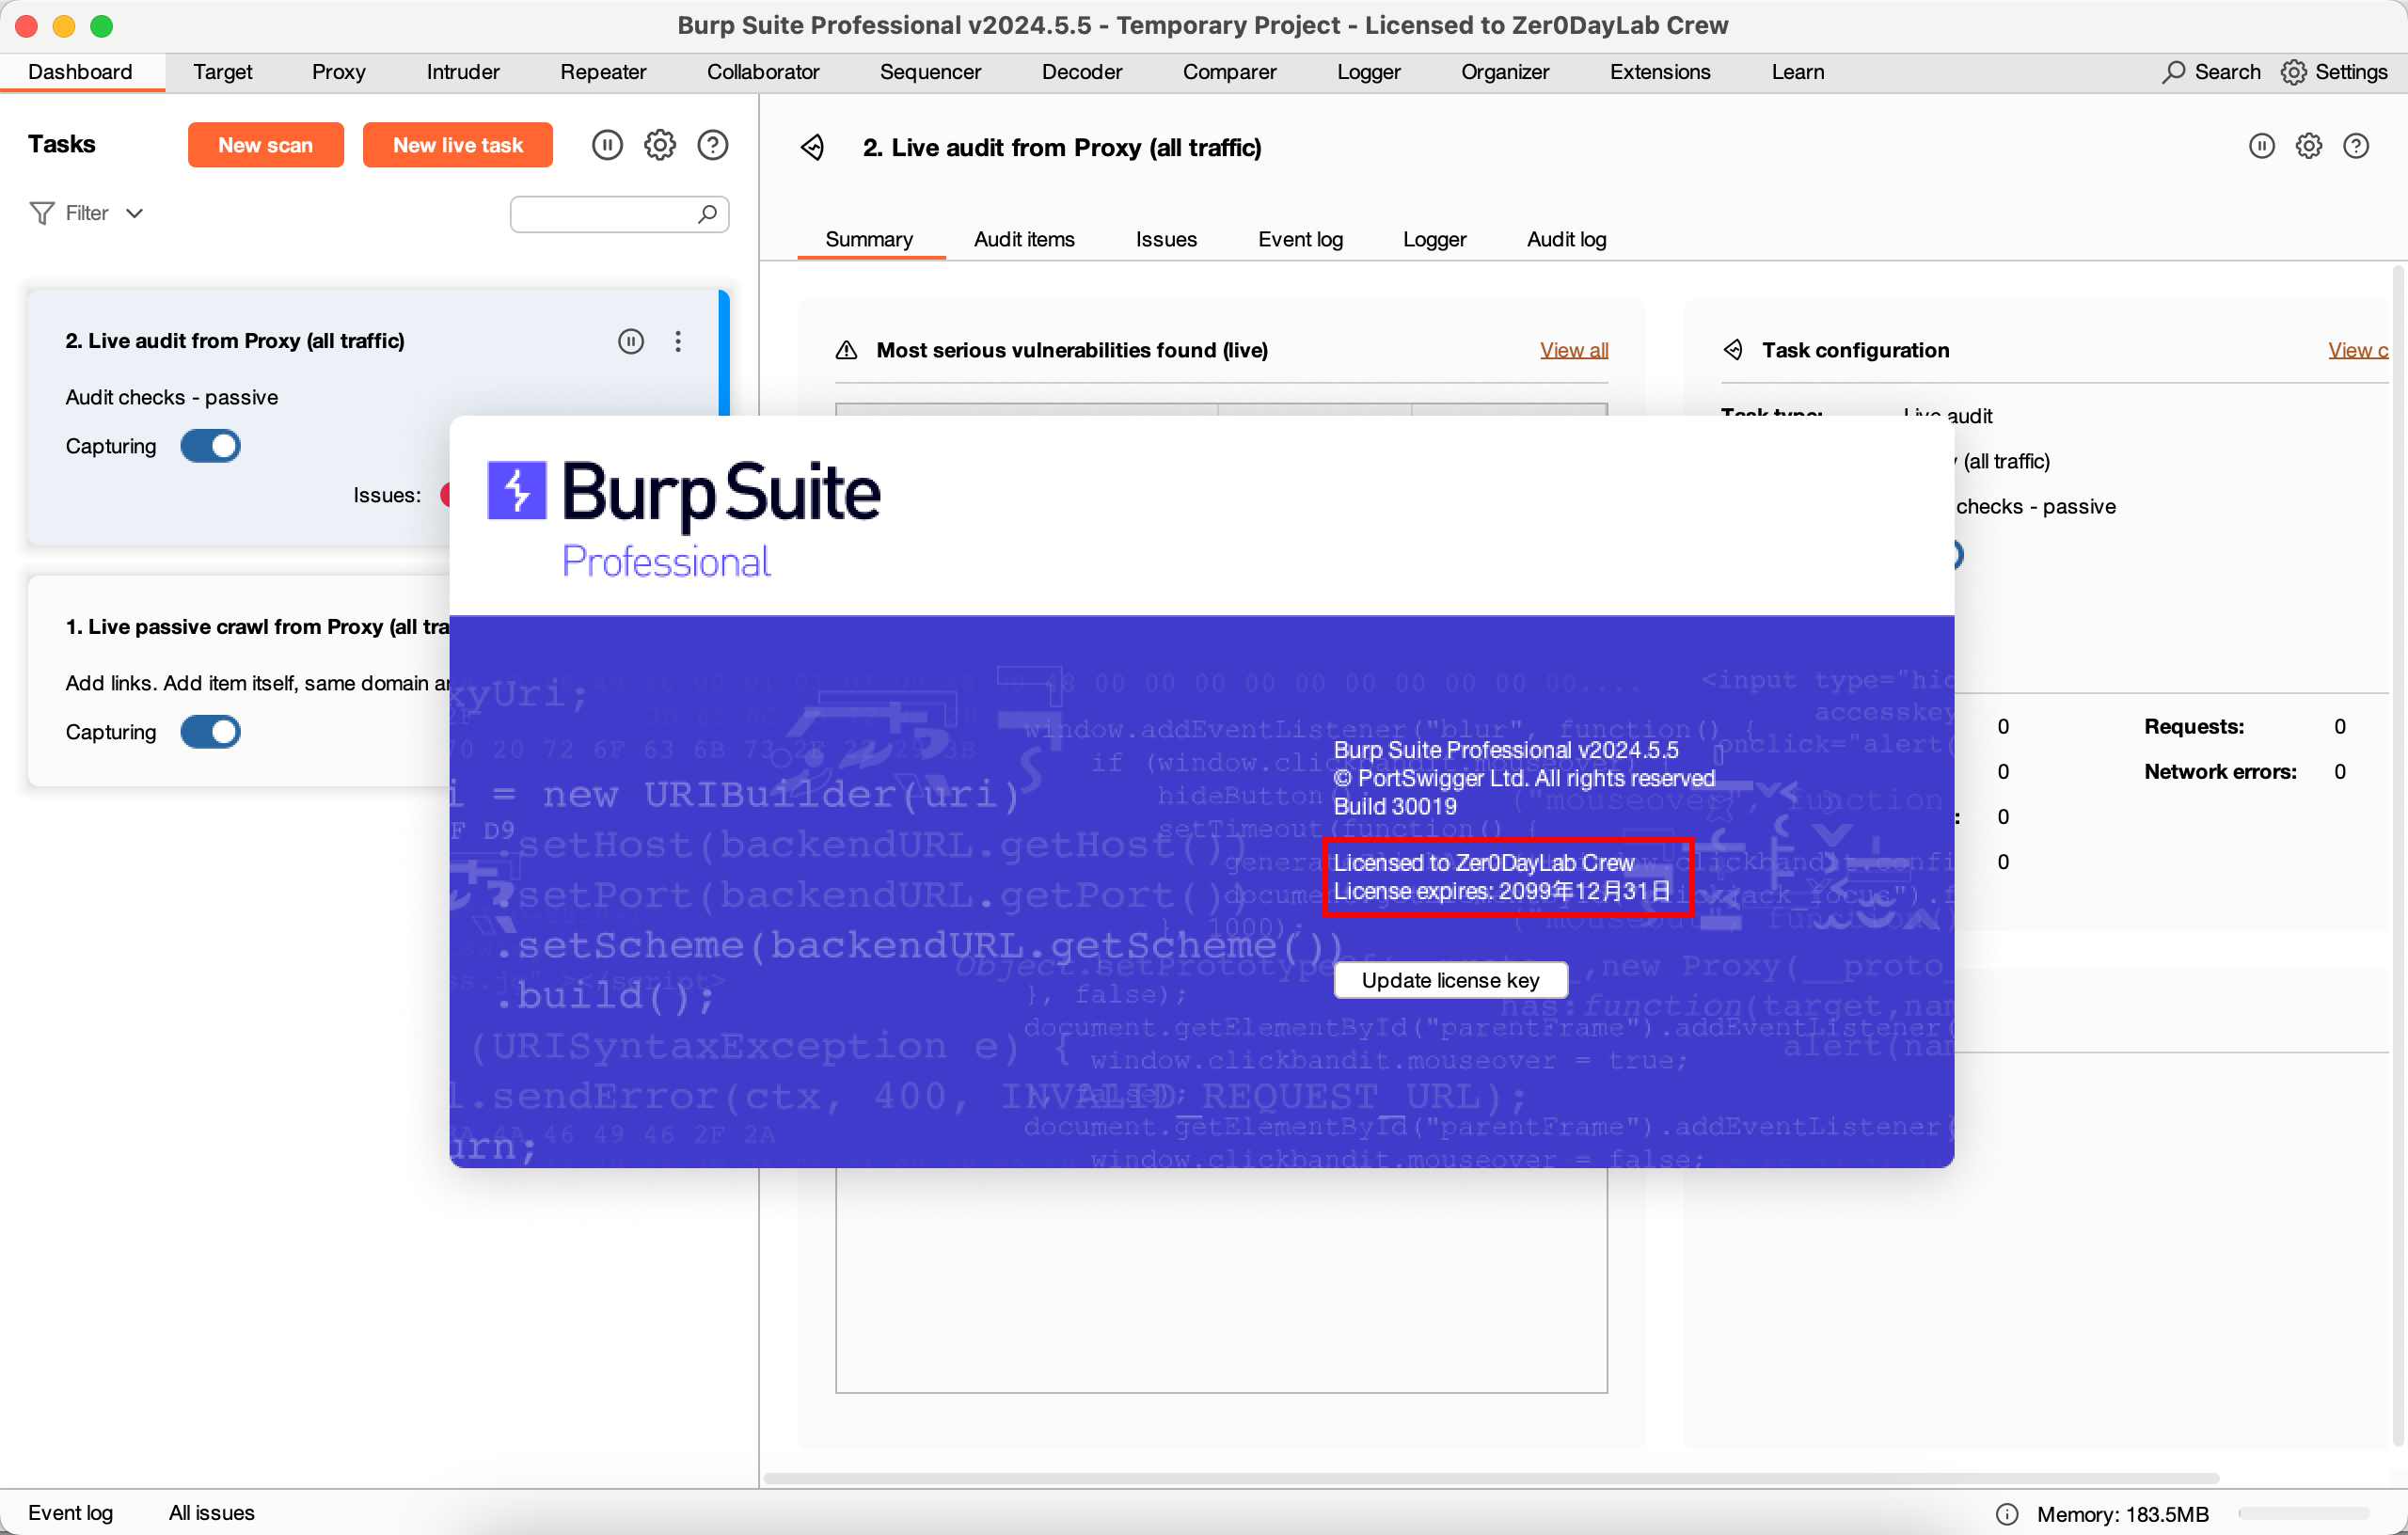Click live audit icon beside task title
This screenshot has width=2408, height=1535.
point(813,148)
